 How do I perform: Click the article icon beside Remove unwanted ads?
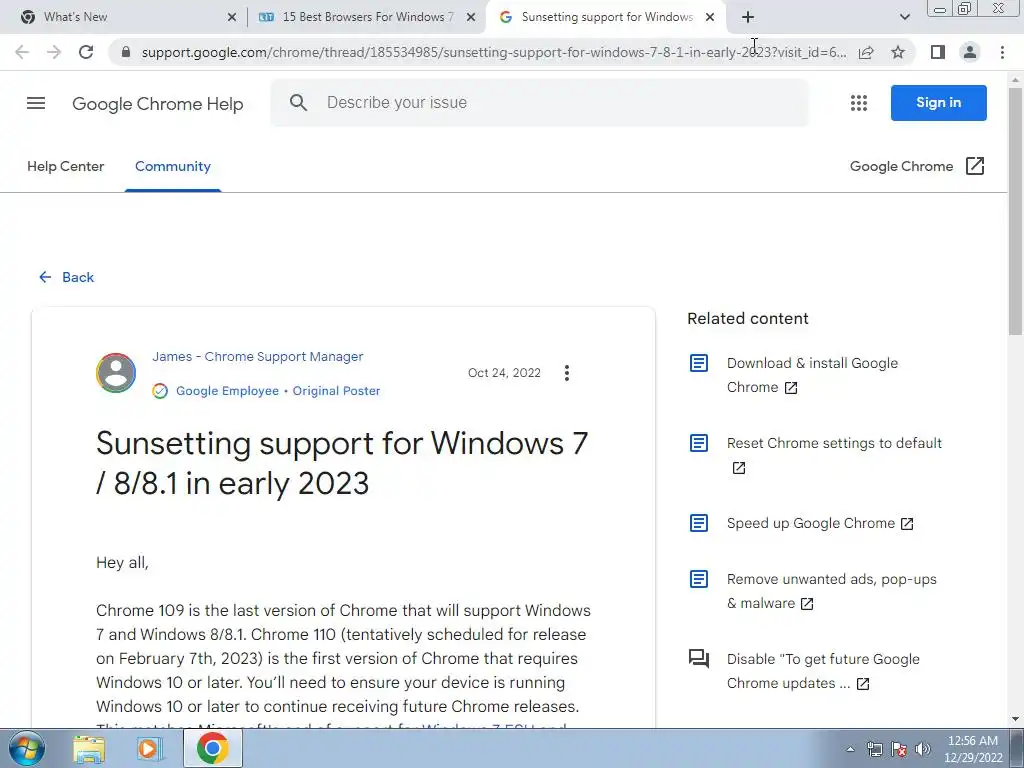pyautogui.click(x=699, y=579)
